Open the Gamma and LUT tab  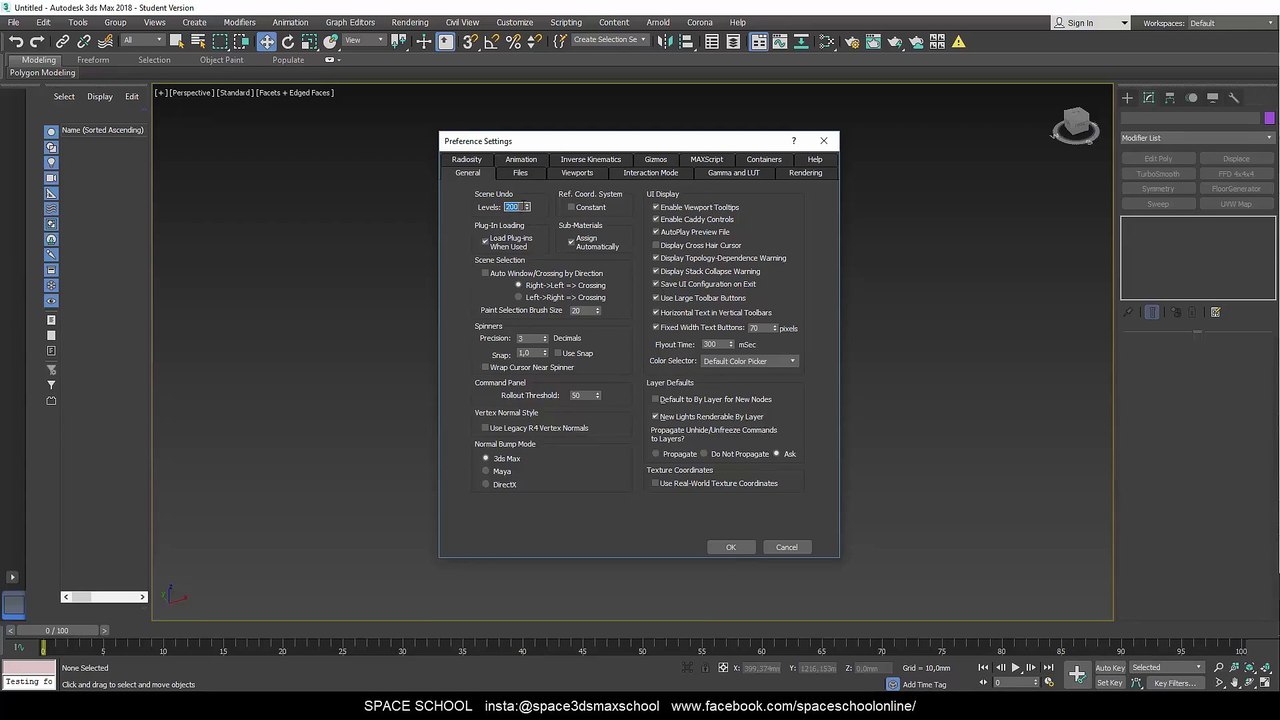(x=734, y=173)
